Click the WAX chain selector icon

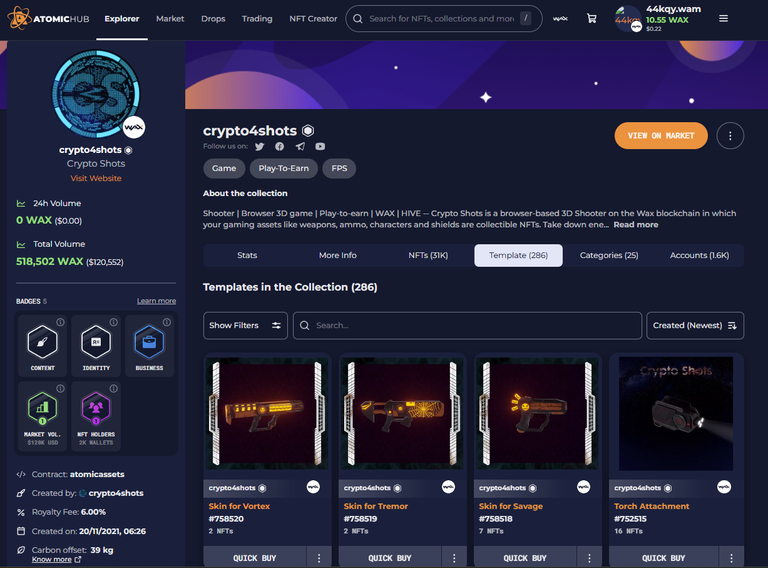(x=560, y=19)
